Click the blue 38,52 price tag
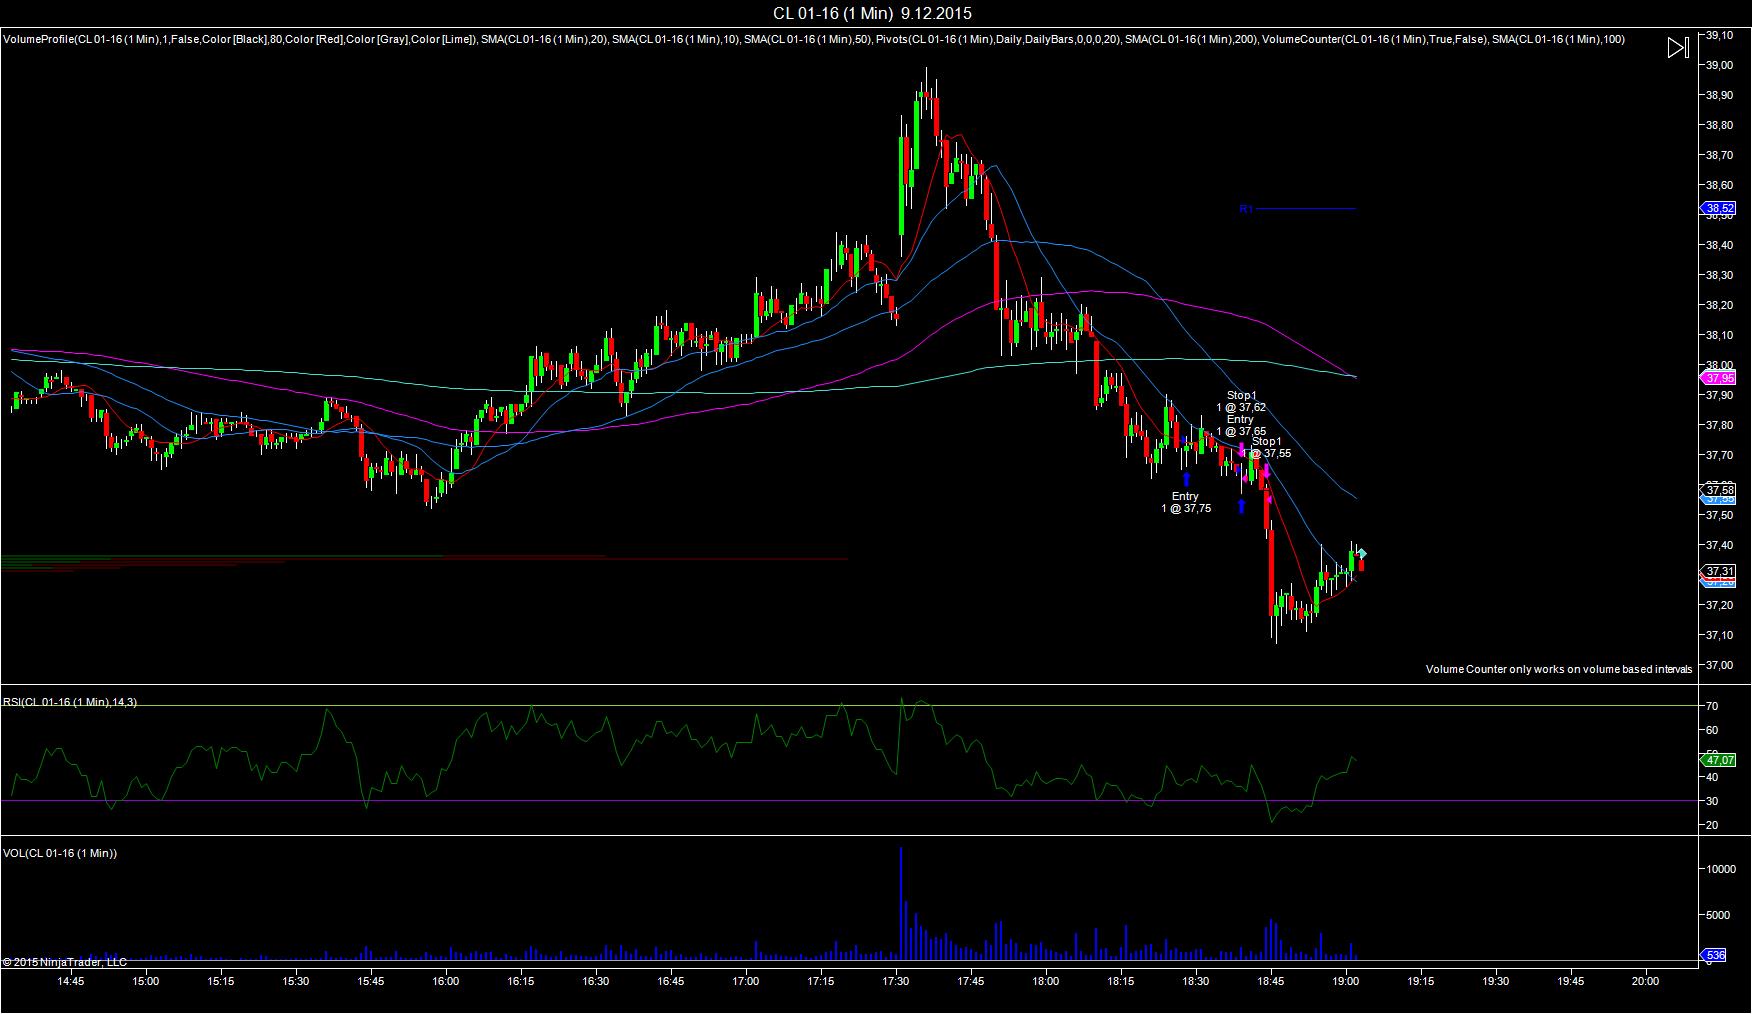Screen dimensions: 1752x1014 (x=1719, y=209)
